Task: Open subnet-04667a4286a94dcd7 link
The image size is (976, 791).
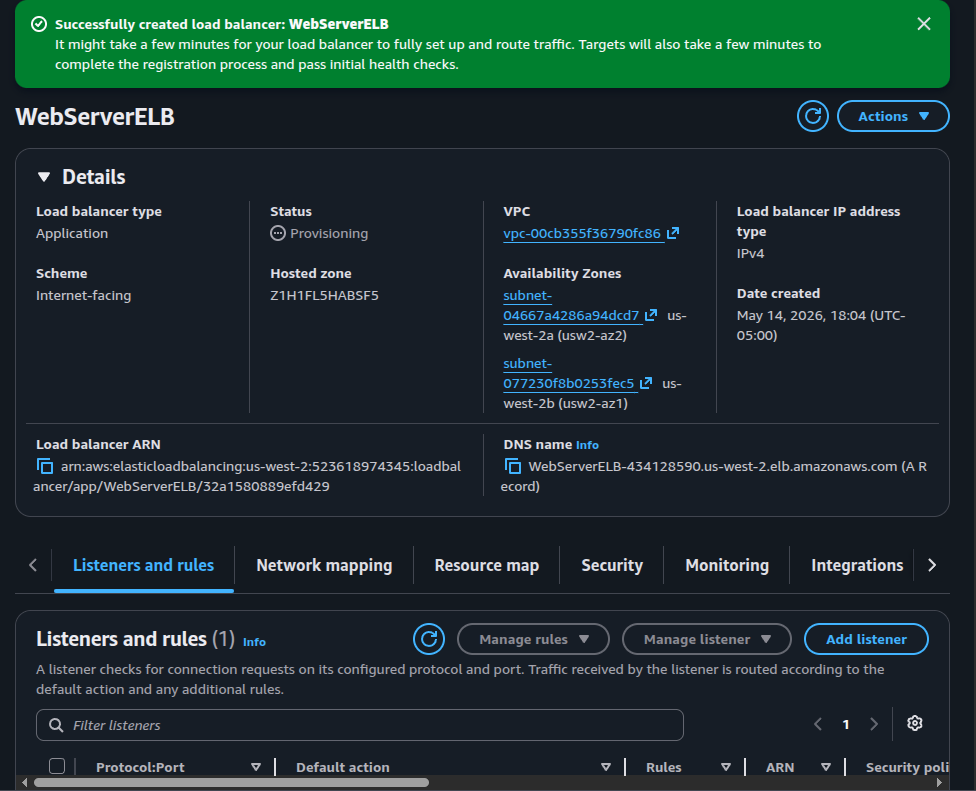Action: tap(571, 306)
